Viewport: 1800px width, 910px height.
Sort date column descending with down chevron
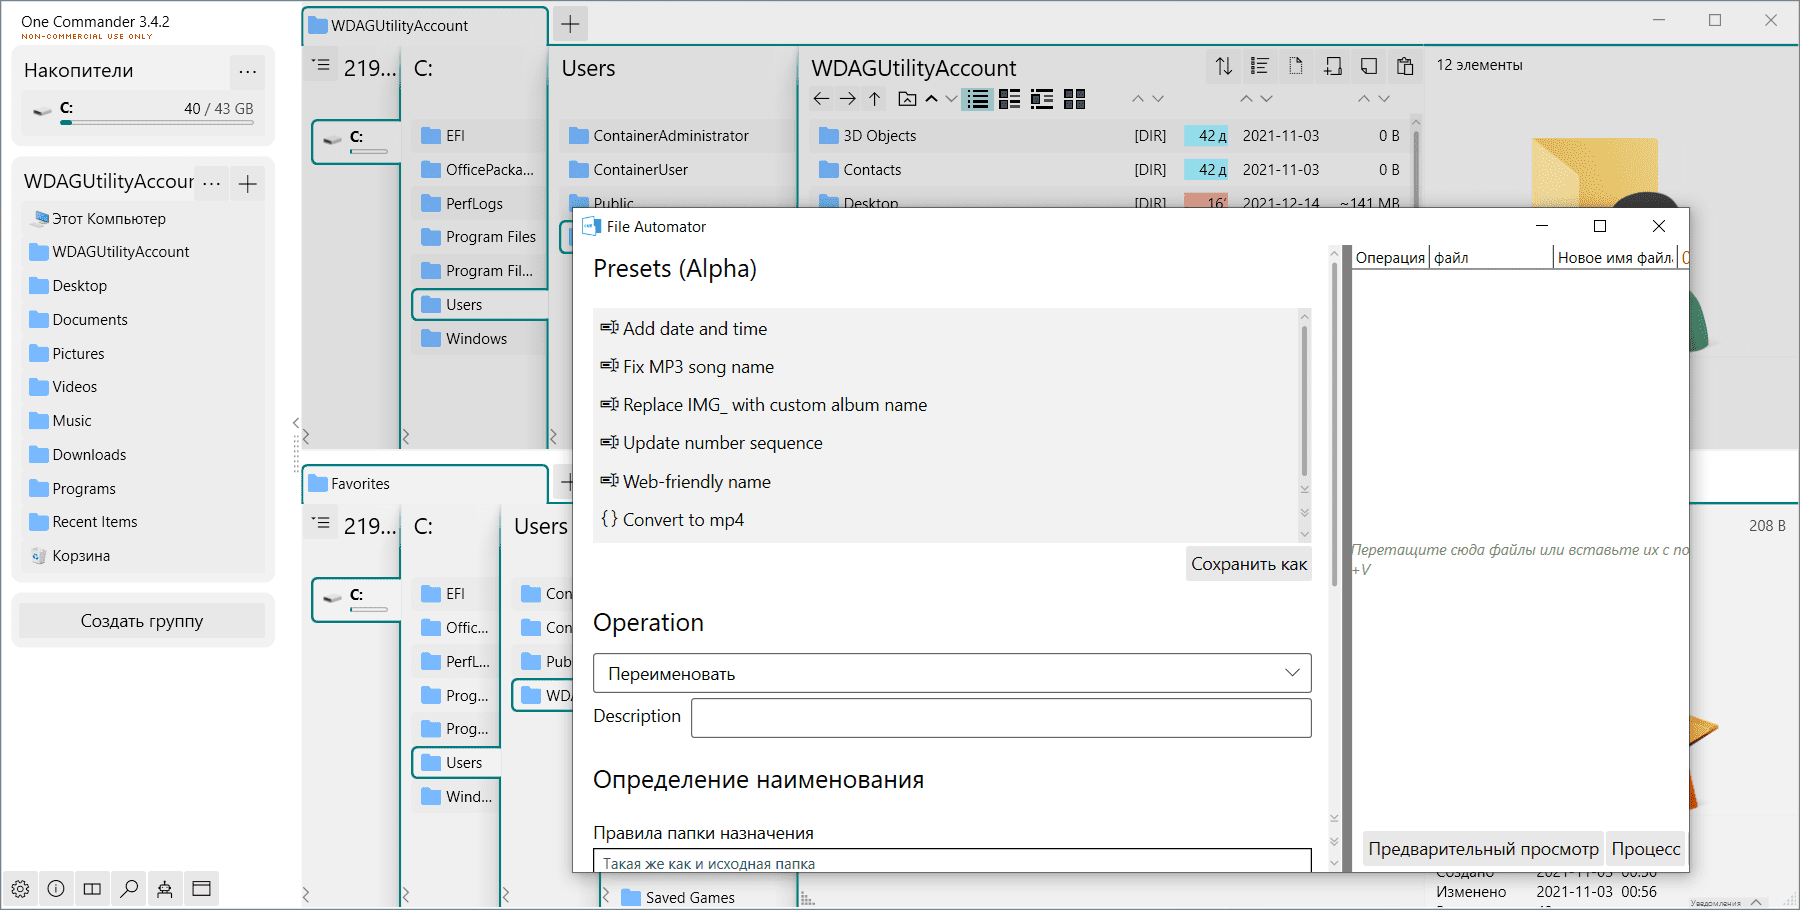(x=1267, y=98)
